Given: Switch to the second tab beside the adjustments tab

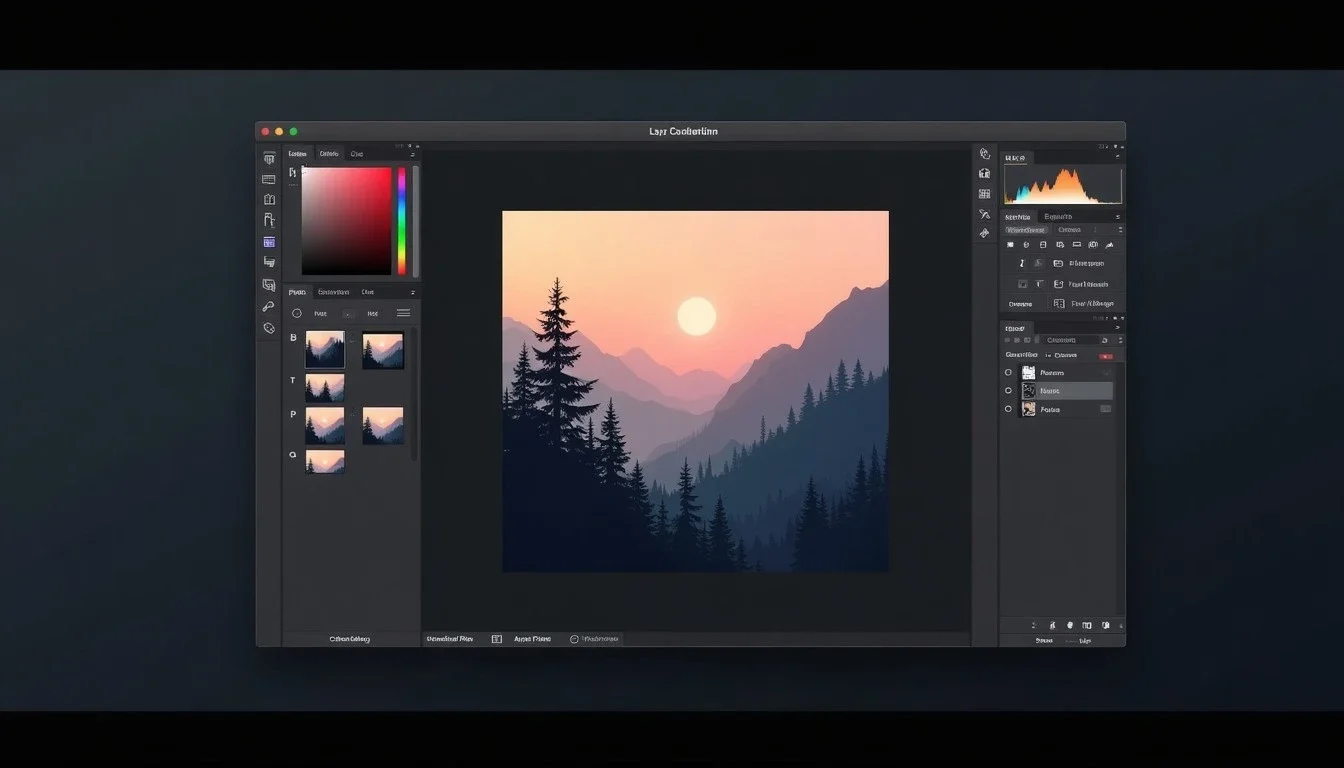Looking at the screenshot, I should (1058, 217).
